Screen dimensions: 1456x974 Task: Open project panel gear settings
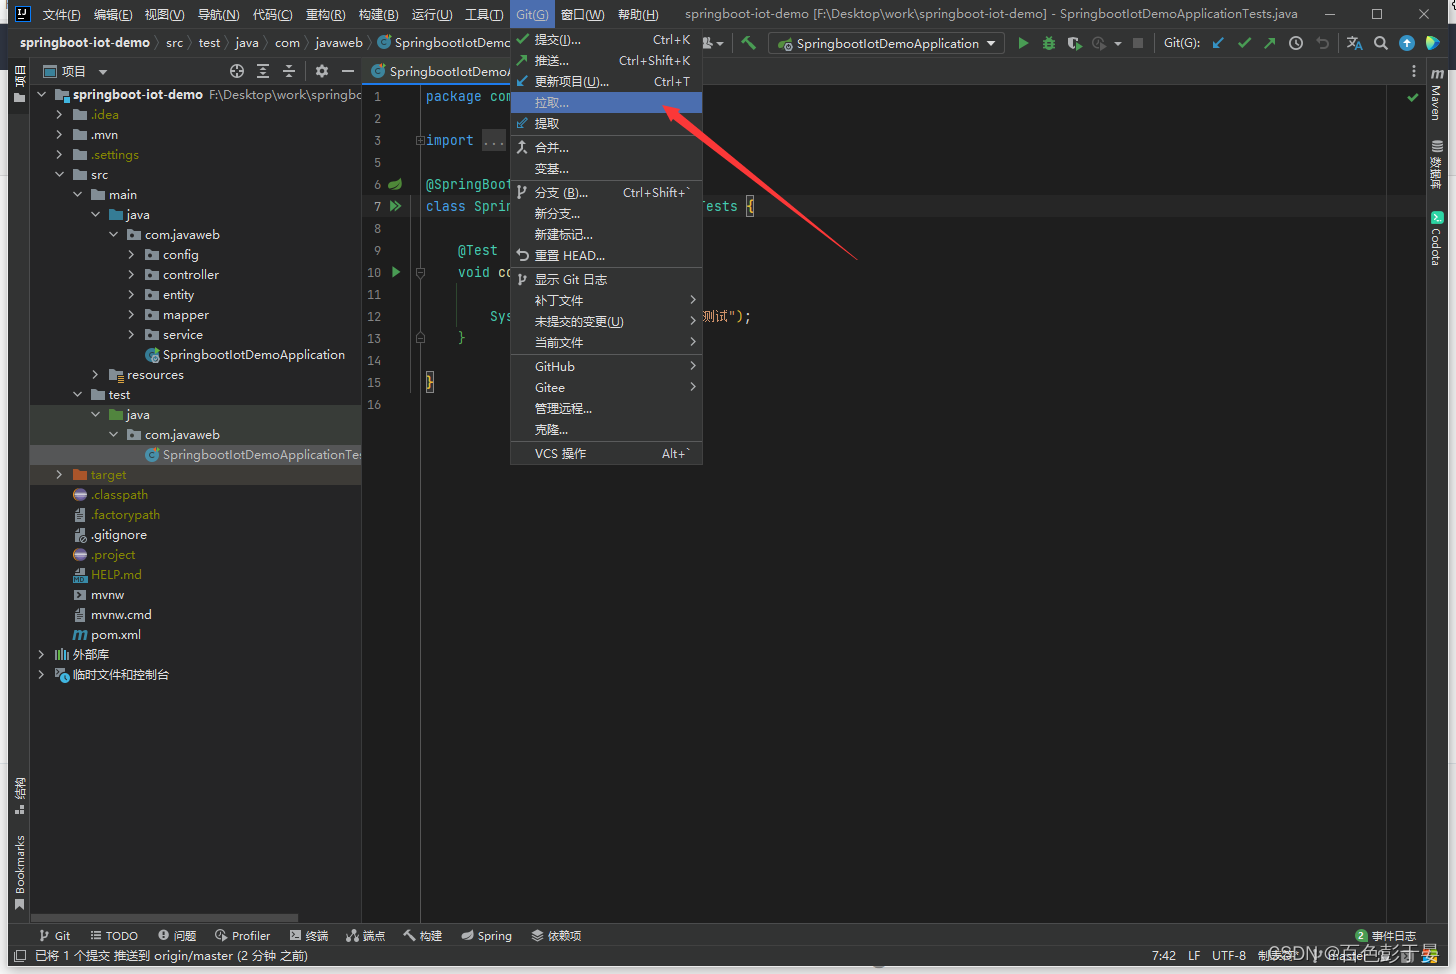[x=321, y=71]
